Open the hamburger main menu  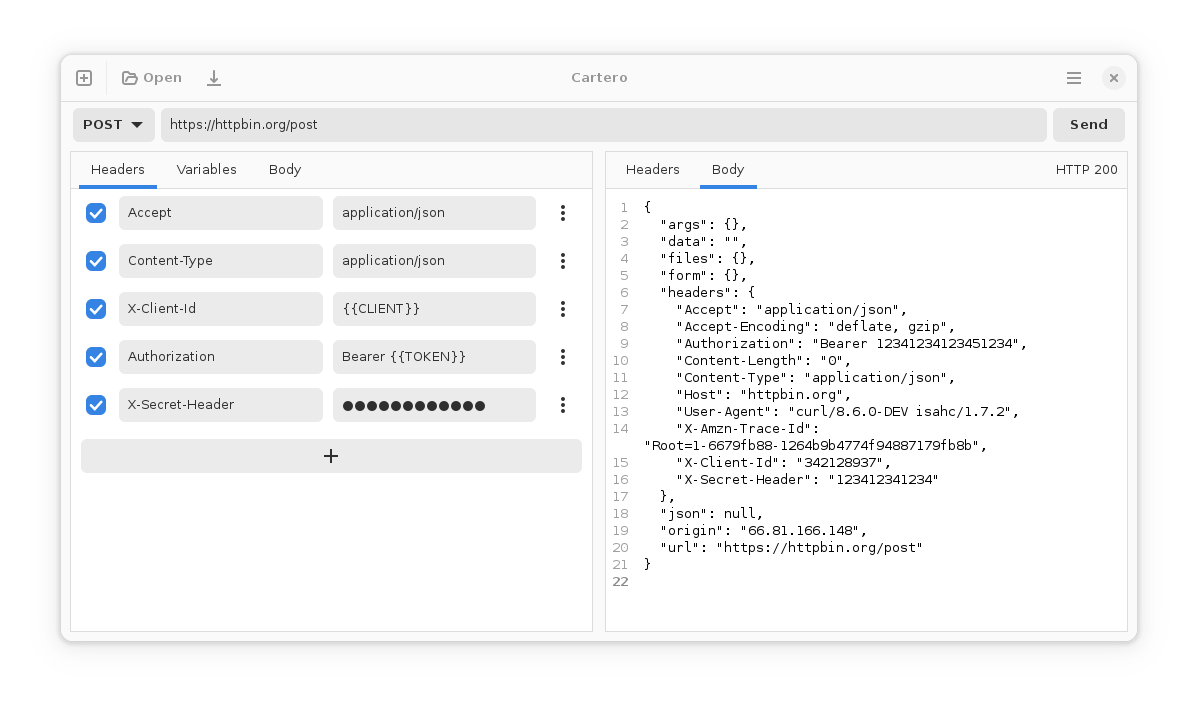click(1073, 78)
